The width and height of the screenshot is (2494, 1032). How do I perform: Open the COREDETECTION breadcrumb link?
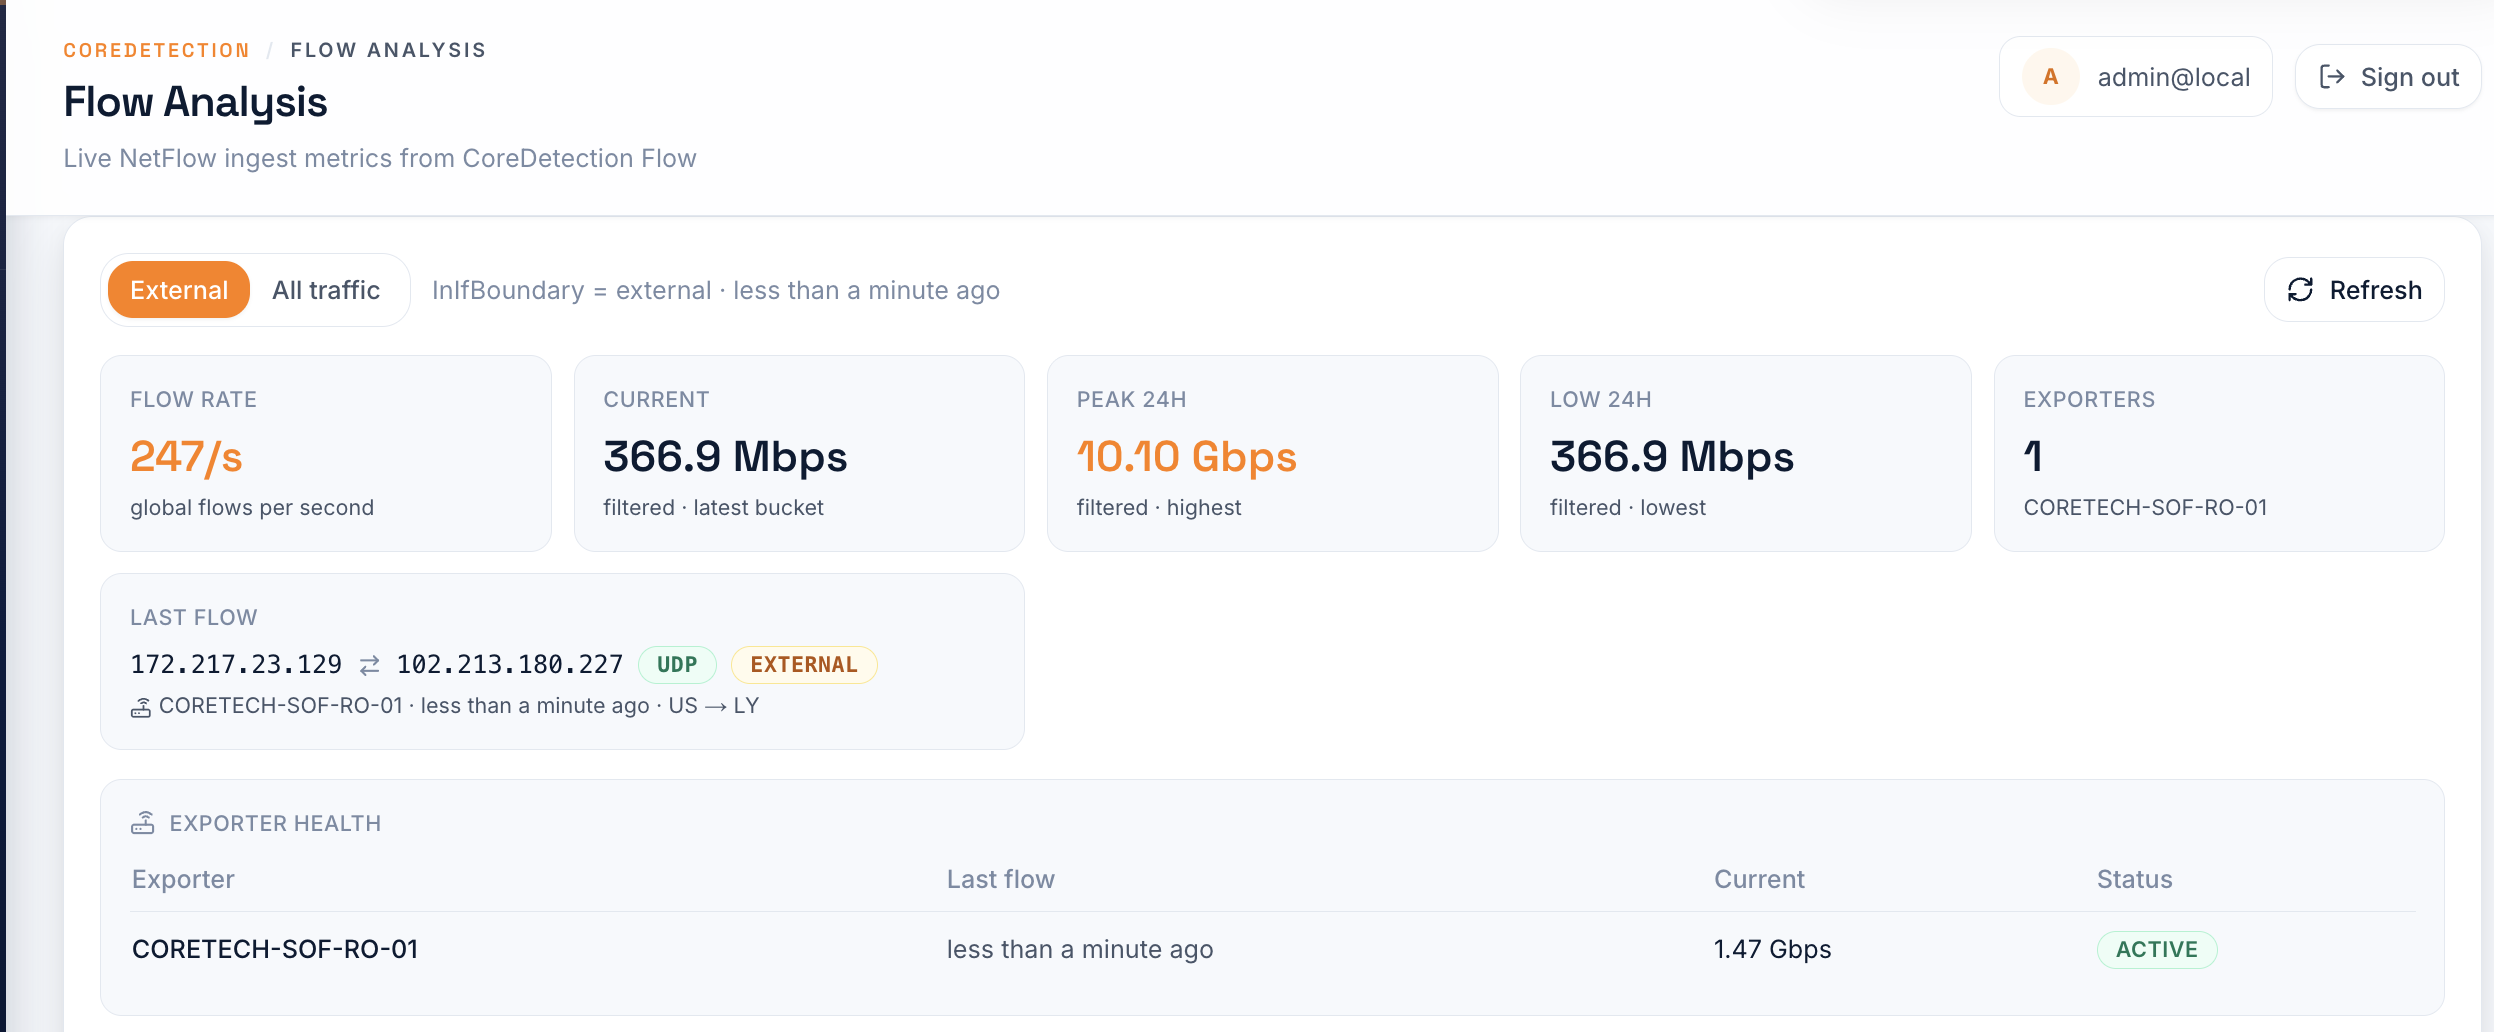156,50
